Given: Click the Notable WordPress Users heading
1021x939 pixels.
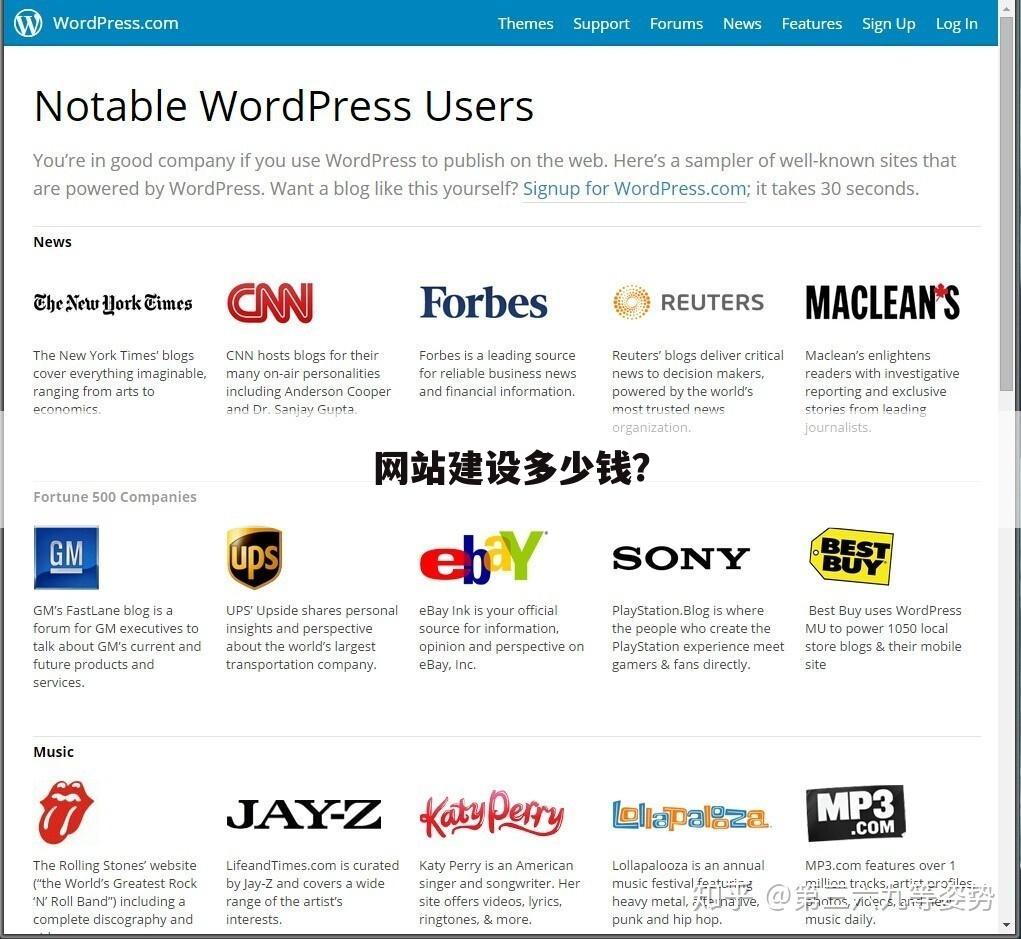Looking at the screenshot, I should tap(284, 105).
